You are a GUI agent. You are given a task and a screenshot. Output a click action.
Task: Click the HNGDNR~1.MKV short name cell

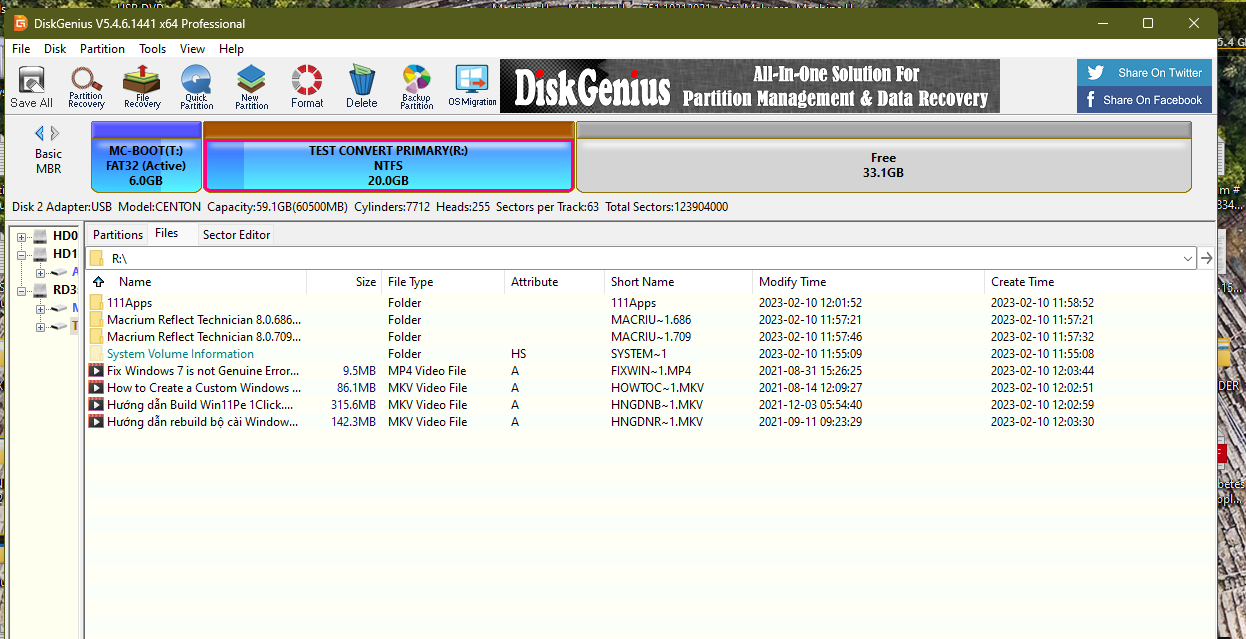point(657,422)
